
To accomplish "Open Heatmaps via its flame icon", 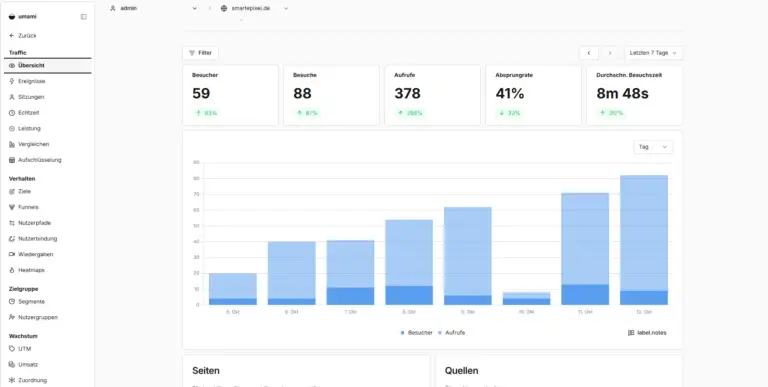I will pos(12,270).
